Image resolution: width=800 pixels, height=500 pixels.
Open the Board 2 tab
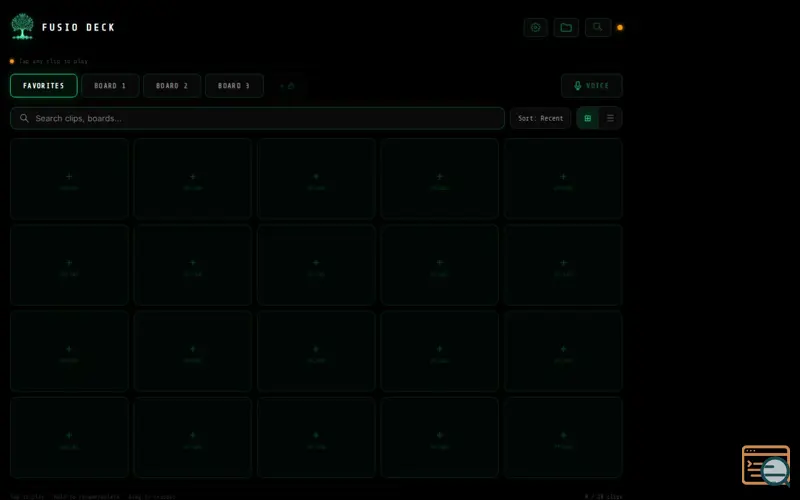(172, 86)
